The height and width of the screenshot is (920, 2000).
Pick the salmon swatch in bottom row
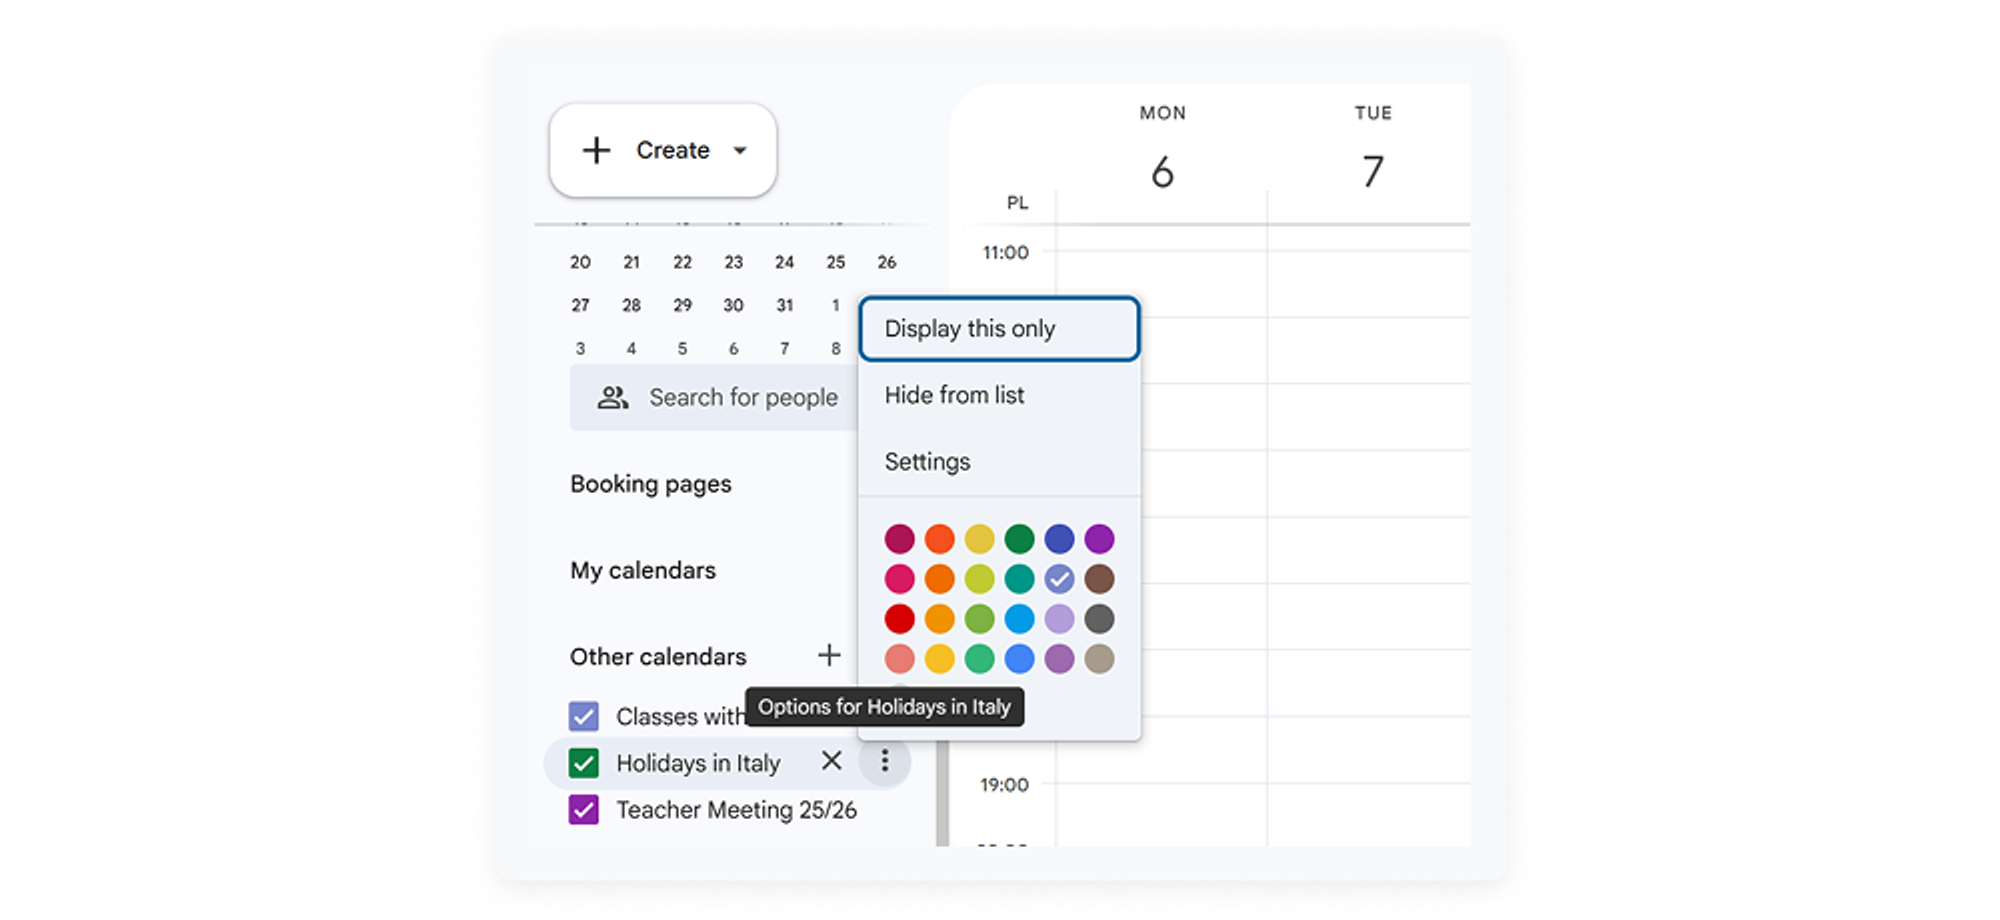(x=899, y=659)
